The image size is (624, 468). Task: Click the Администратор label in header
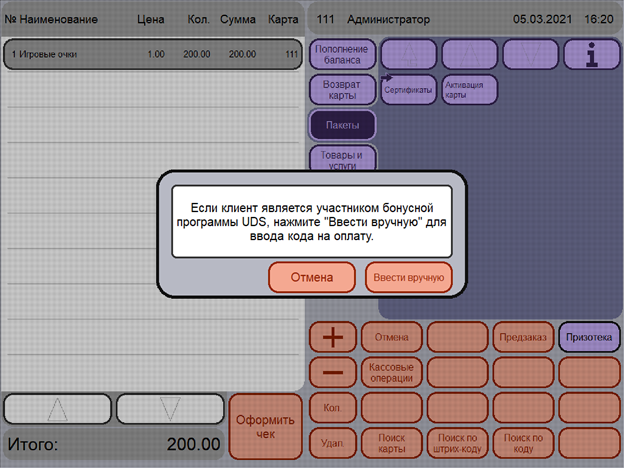[388, 19]
